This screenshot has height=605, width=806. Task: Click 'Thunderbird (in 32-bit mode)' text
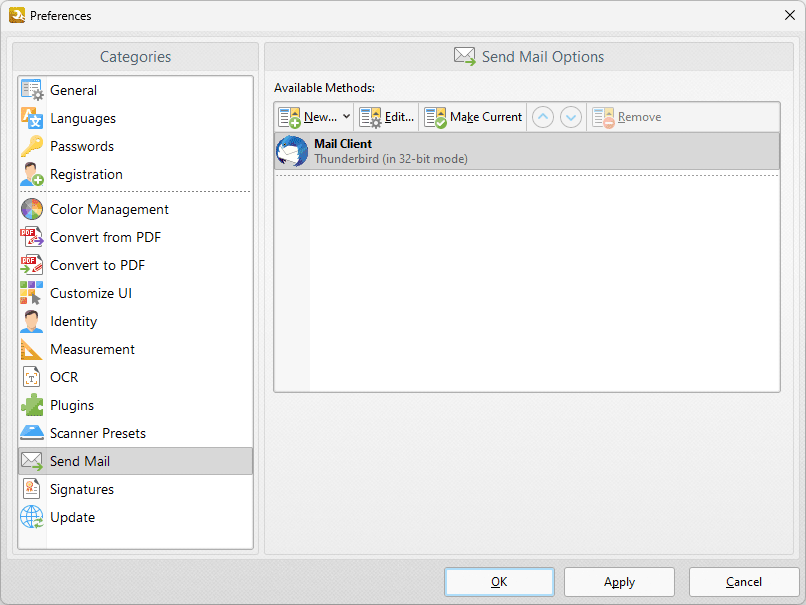[x=391, y=159]
